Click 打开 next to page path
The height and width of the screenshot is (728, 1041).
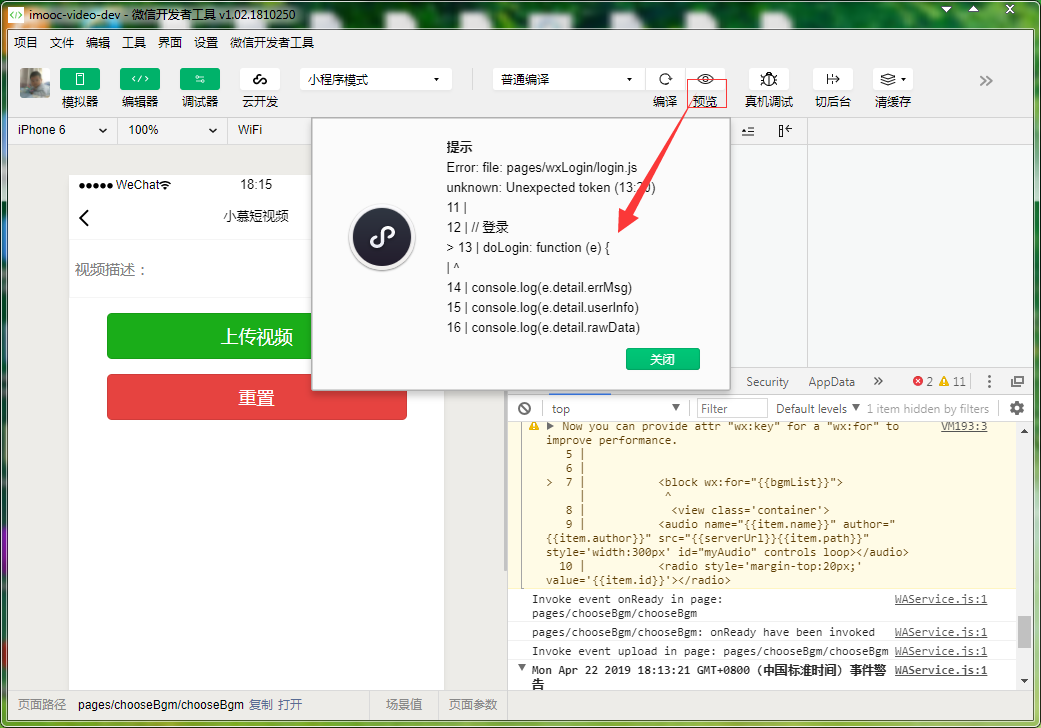coord(290,705)
